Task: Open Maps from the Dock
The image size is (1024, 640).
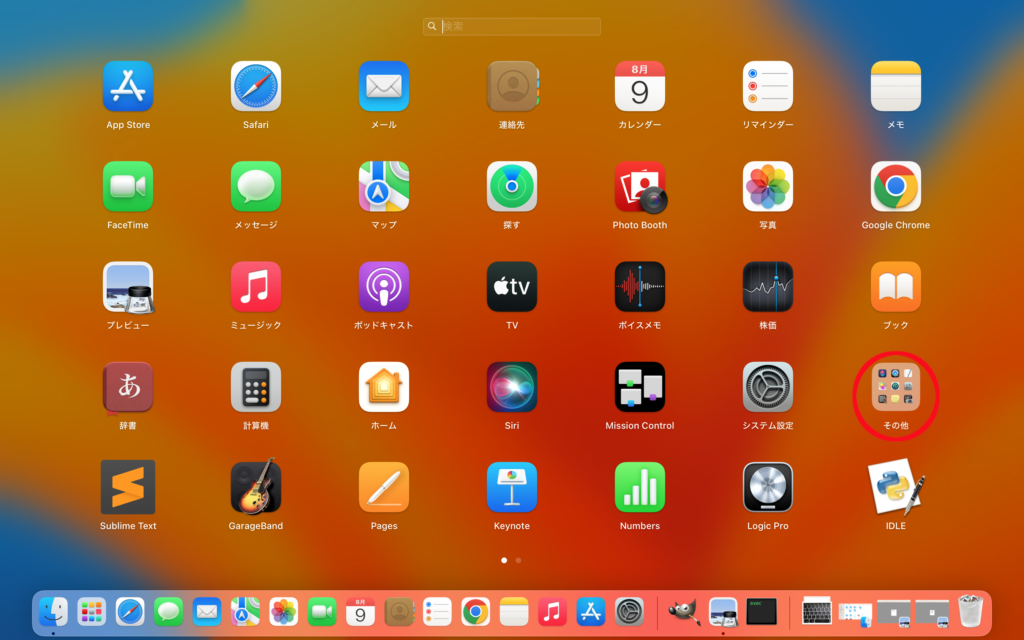Action: coord(246,612)
